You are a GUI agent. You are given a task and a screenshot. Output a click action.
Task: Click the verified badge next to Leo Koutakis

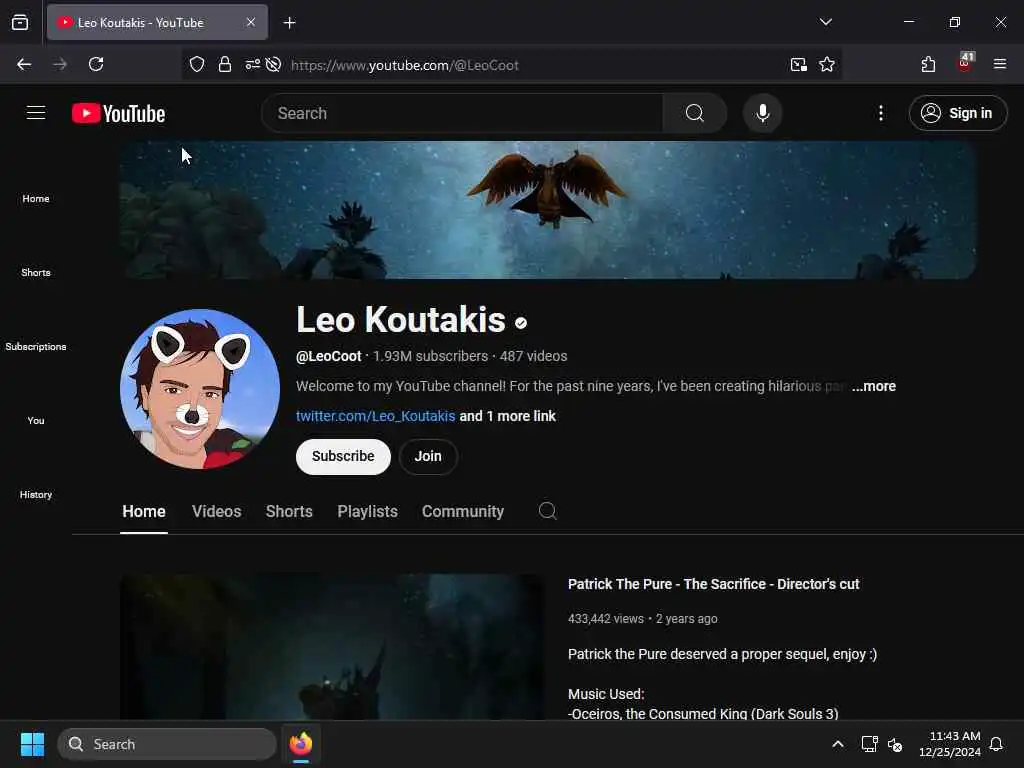[x=520, y=323]
